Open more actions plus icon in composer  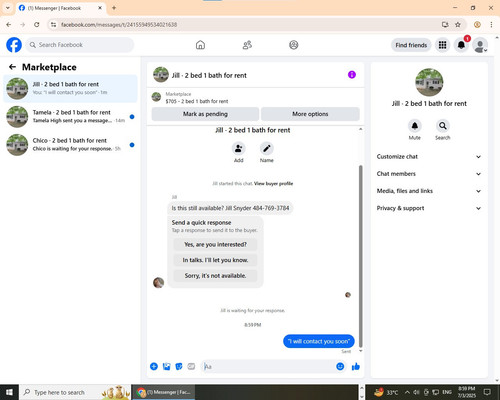pyautogui.click(x=154, y=367)
